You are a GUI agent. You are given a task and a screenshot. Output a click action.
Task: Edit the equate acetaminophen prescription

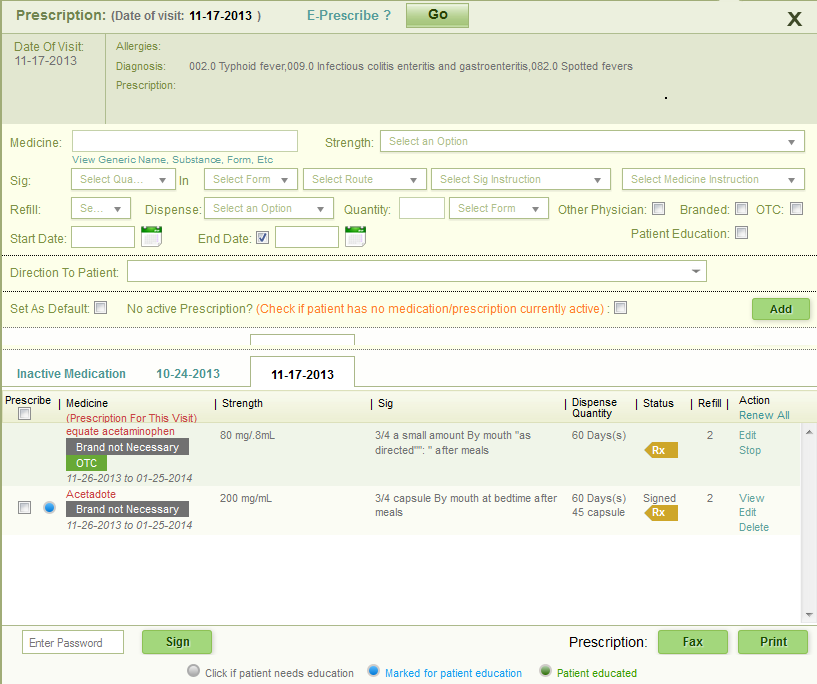[747, 436]
